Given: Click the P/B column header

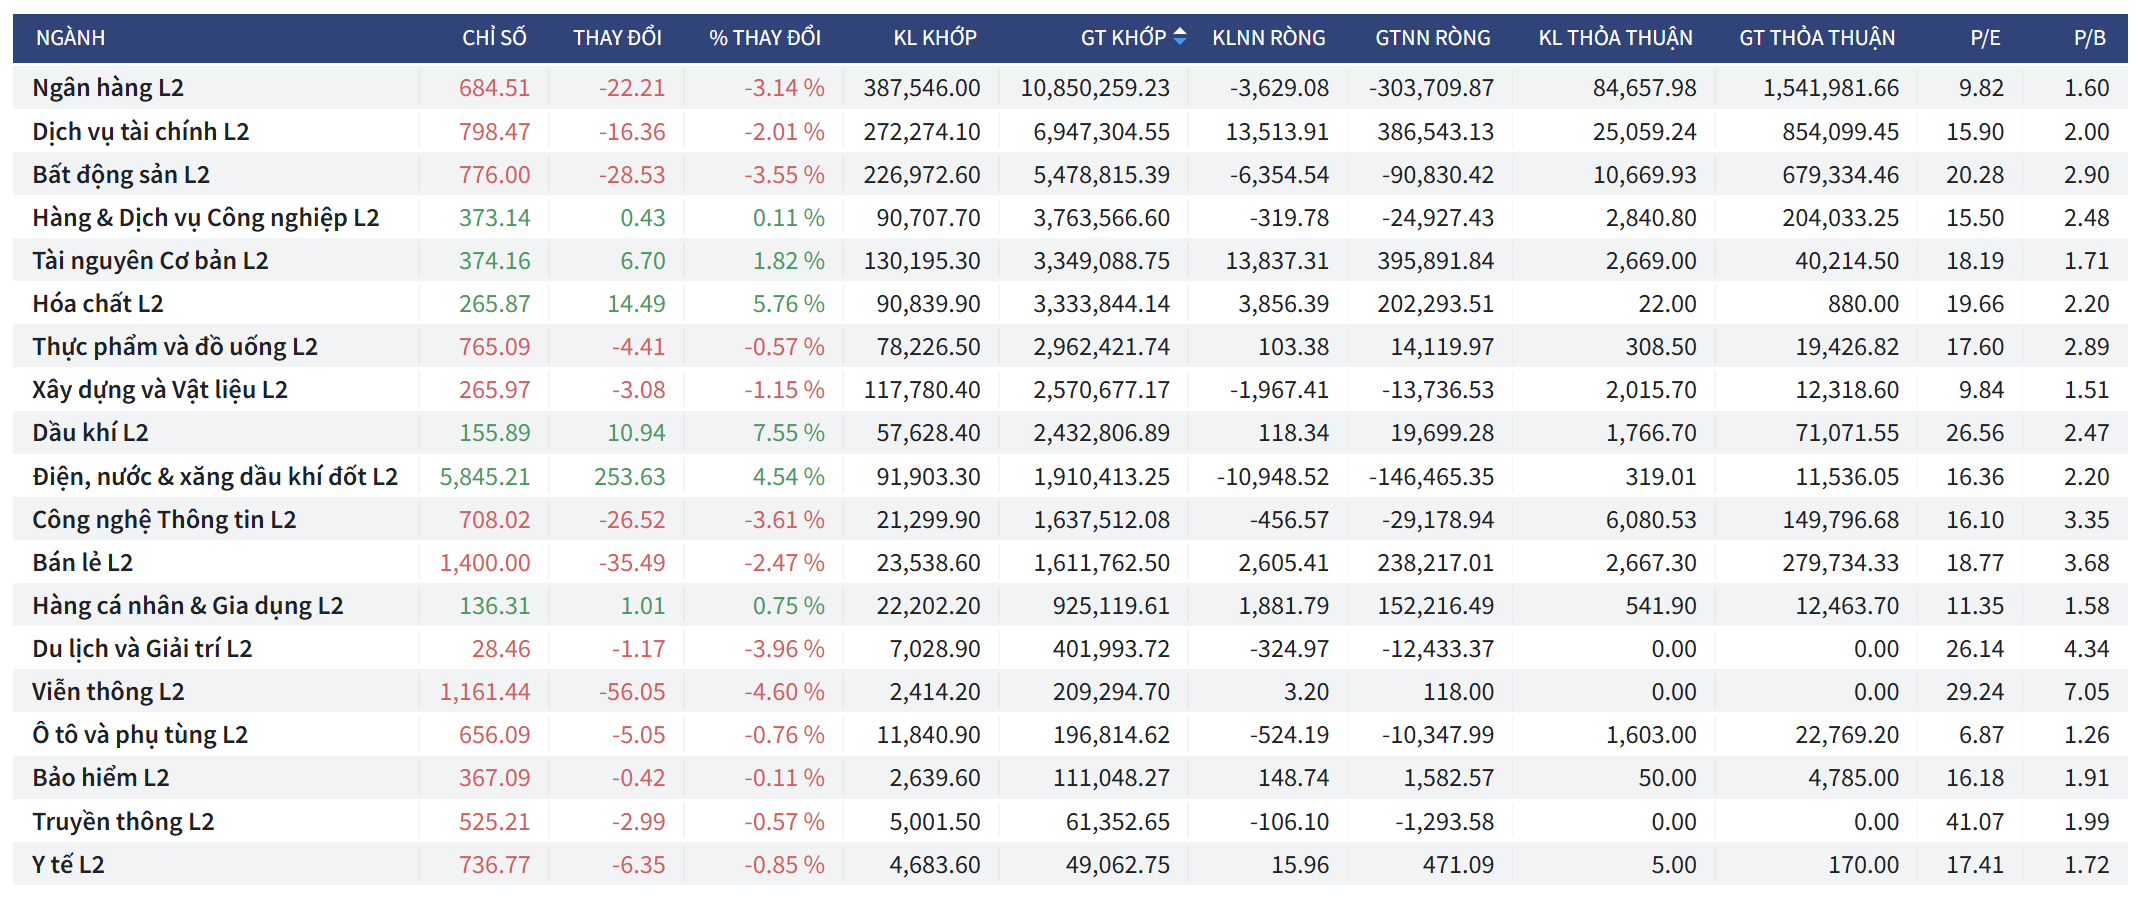Looking at the screenshot, I should click(x=2089, y=38).
